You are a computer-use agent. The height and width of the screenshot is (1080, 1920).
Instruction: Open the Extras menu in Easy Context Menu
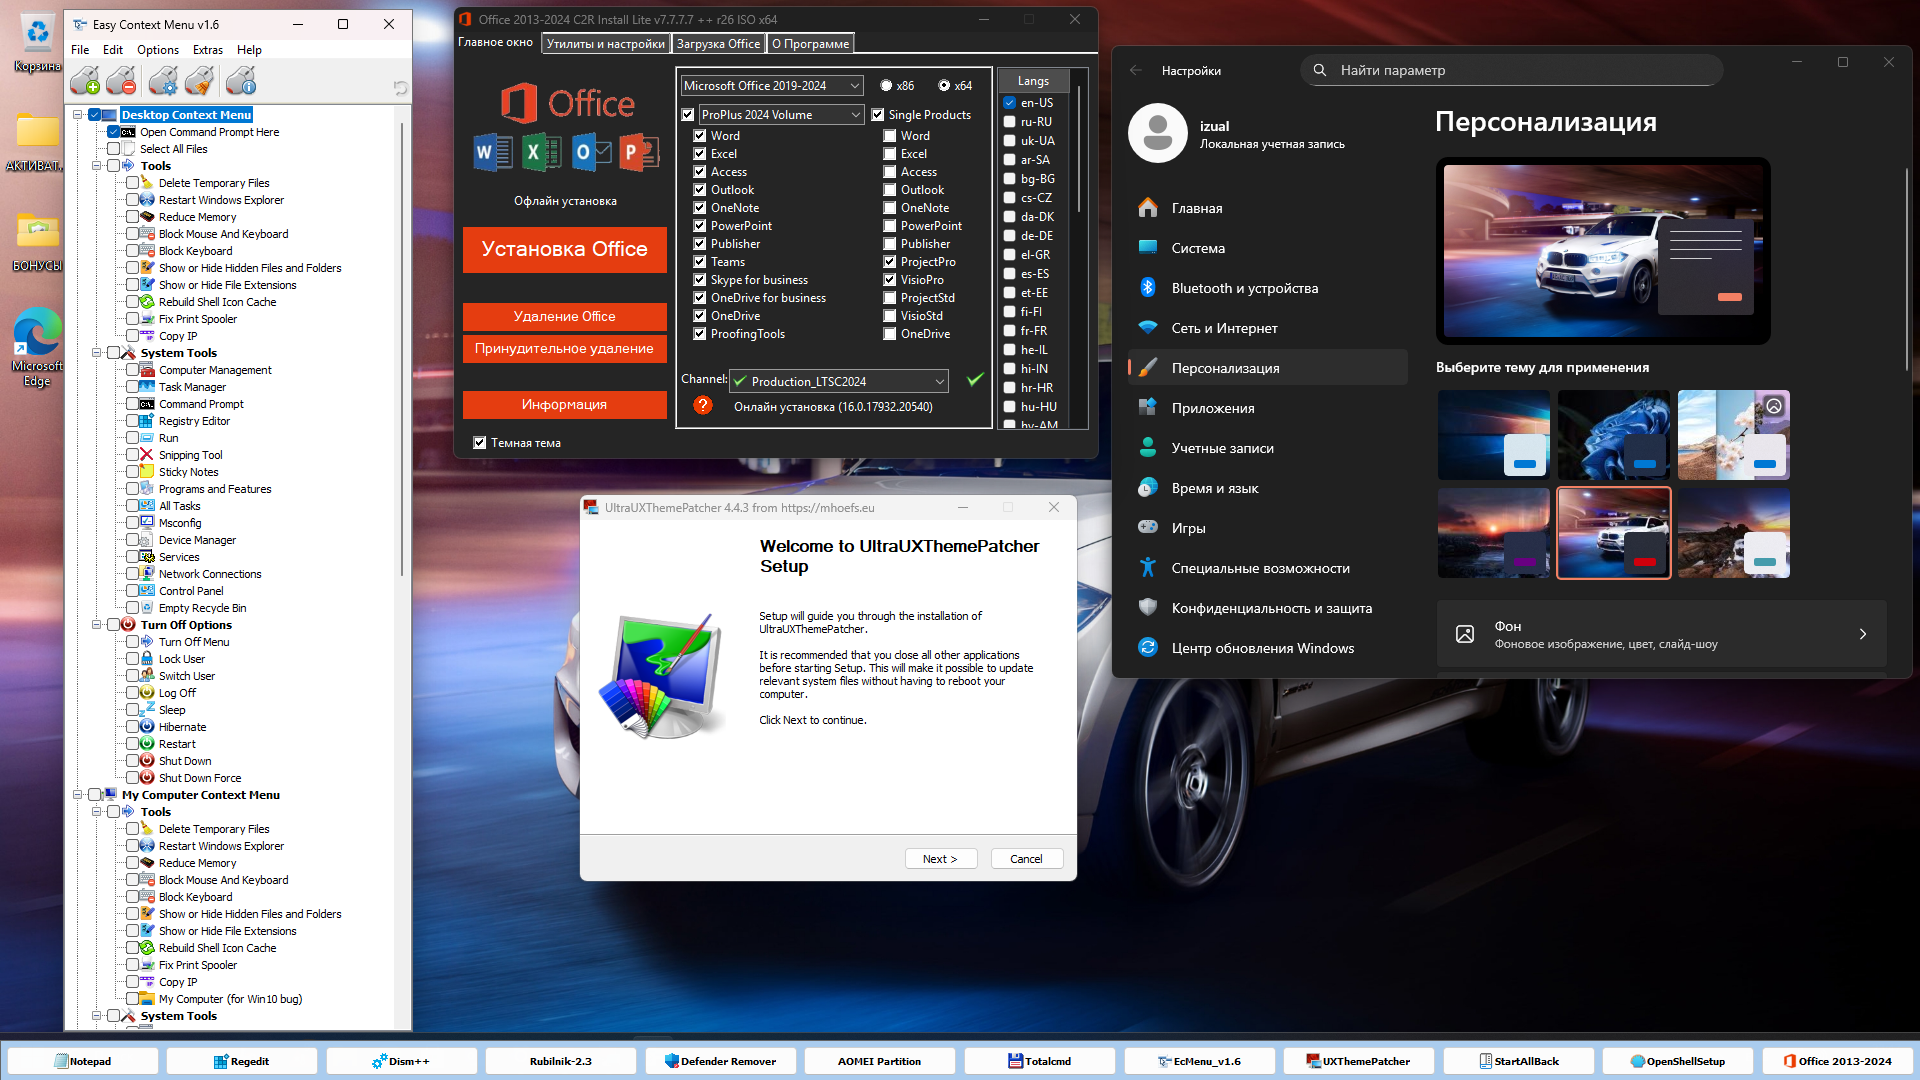point(208,50)
